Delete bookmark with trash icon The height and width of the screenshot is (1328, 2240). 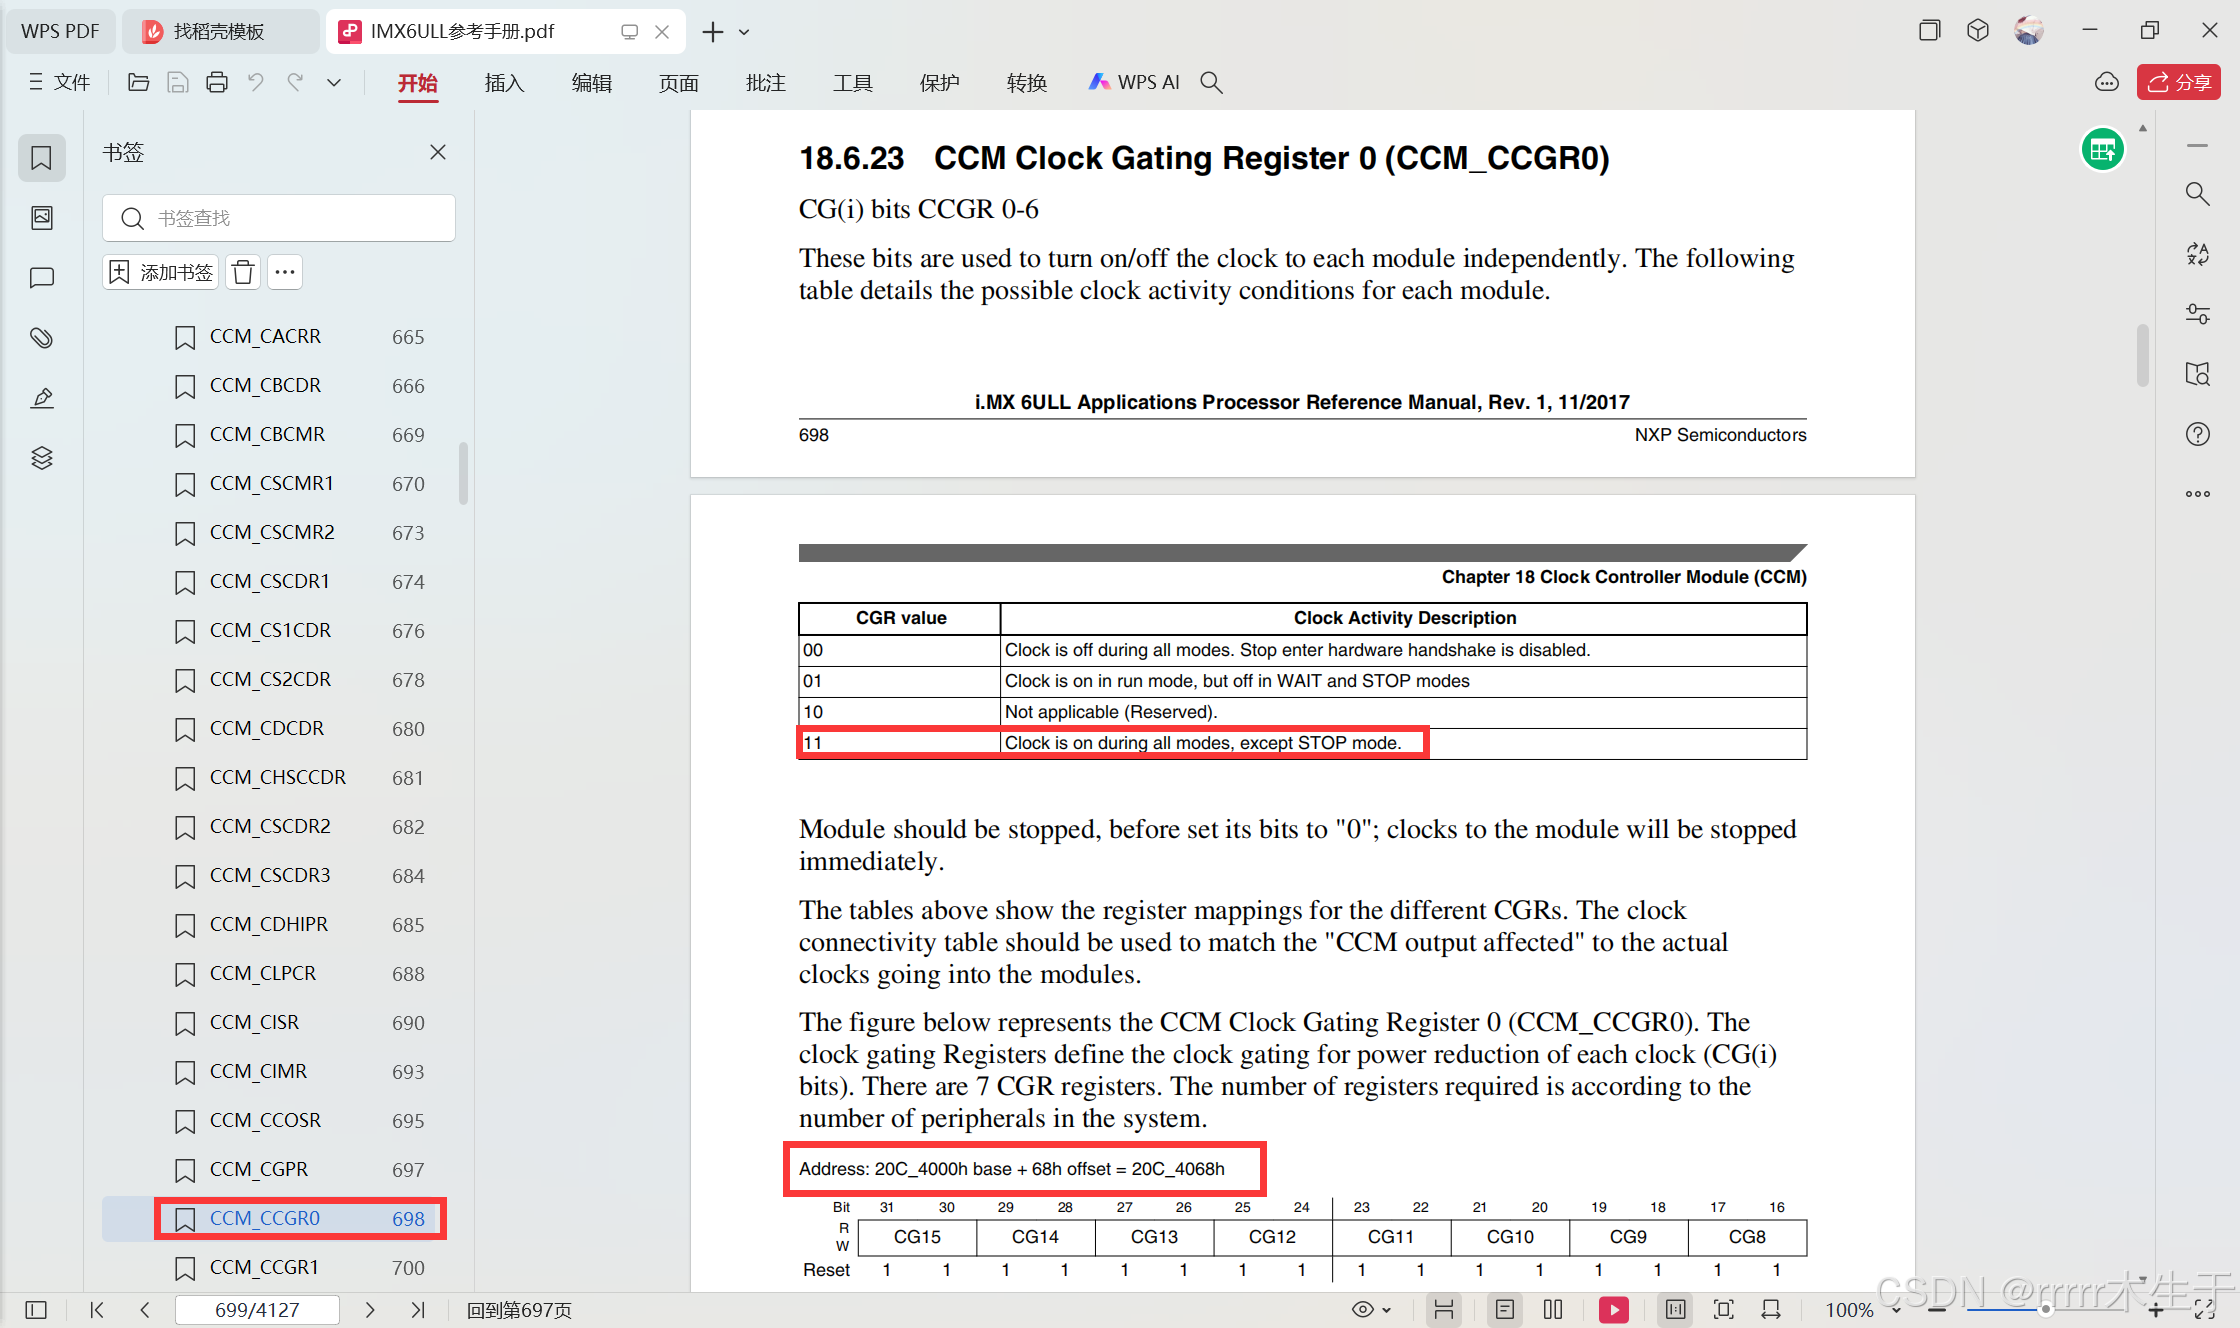pyautogui.click(x=243, y=272)
